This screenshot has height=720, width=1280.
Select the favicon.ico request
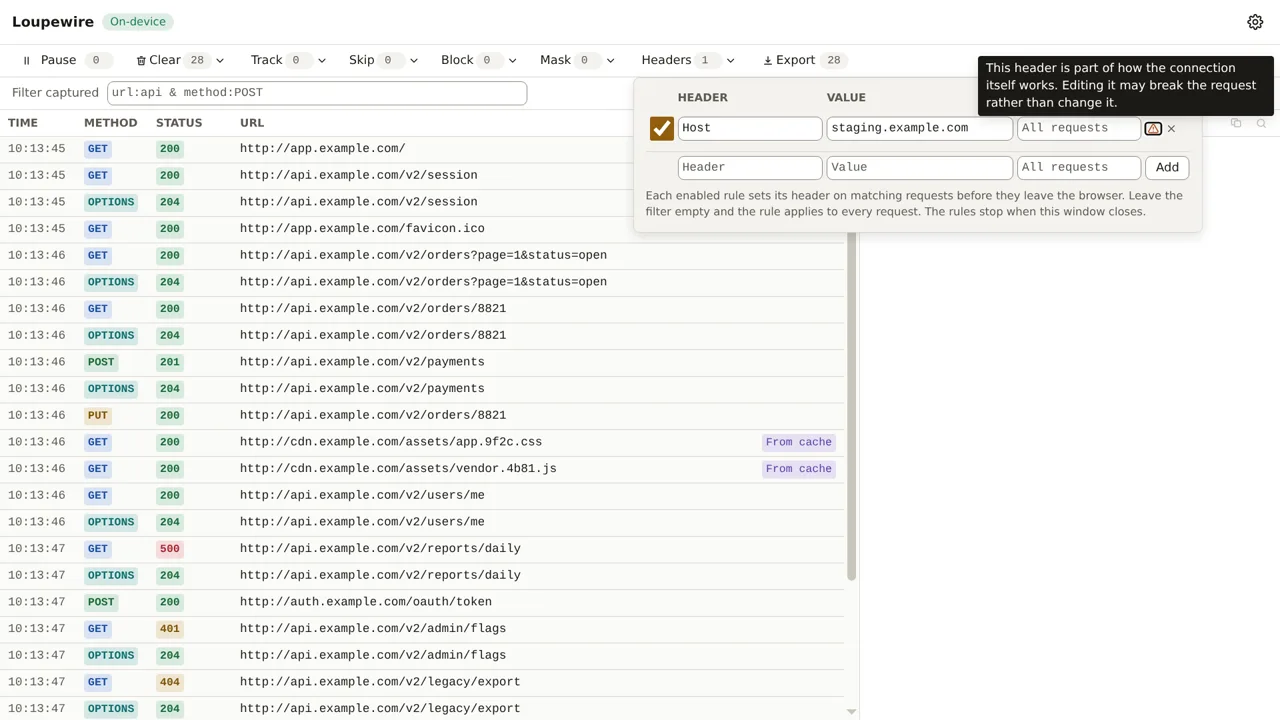click(422, 229)
